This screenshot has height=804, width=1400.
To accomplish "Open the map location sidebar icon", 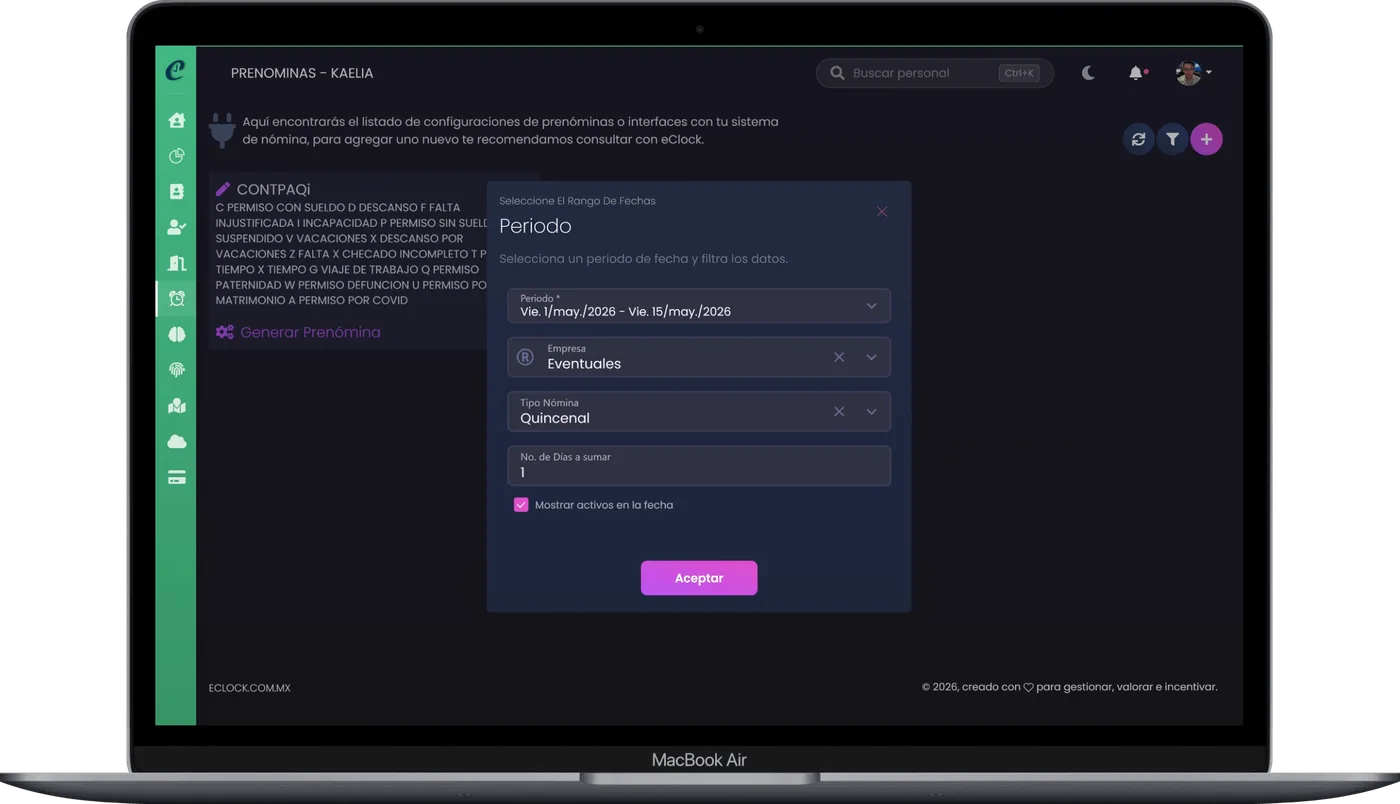I will [x=177, y=406].
